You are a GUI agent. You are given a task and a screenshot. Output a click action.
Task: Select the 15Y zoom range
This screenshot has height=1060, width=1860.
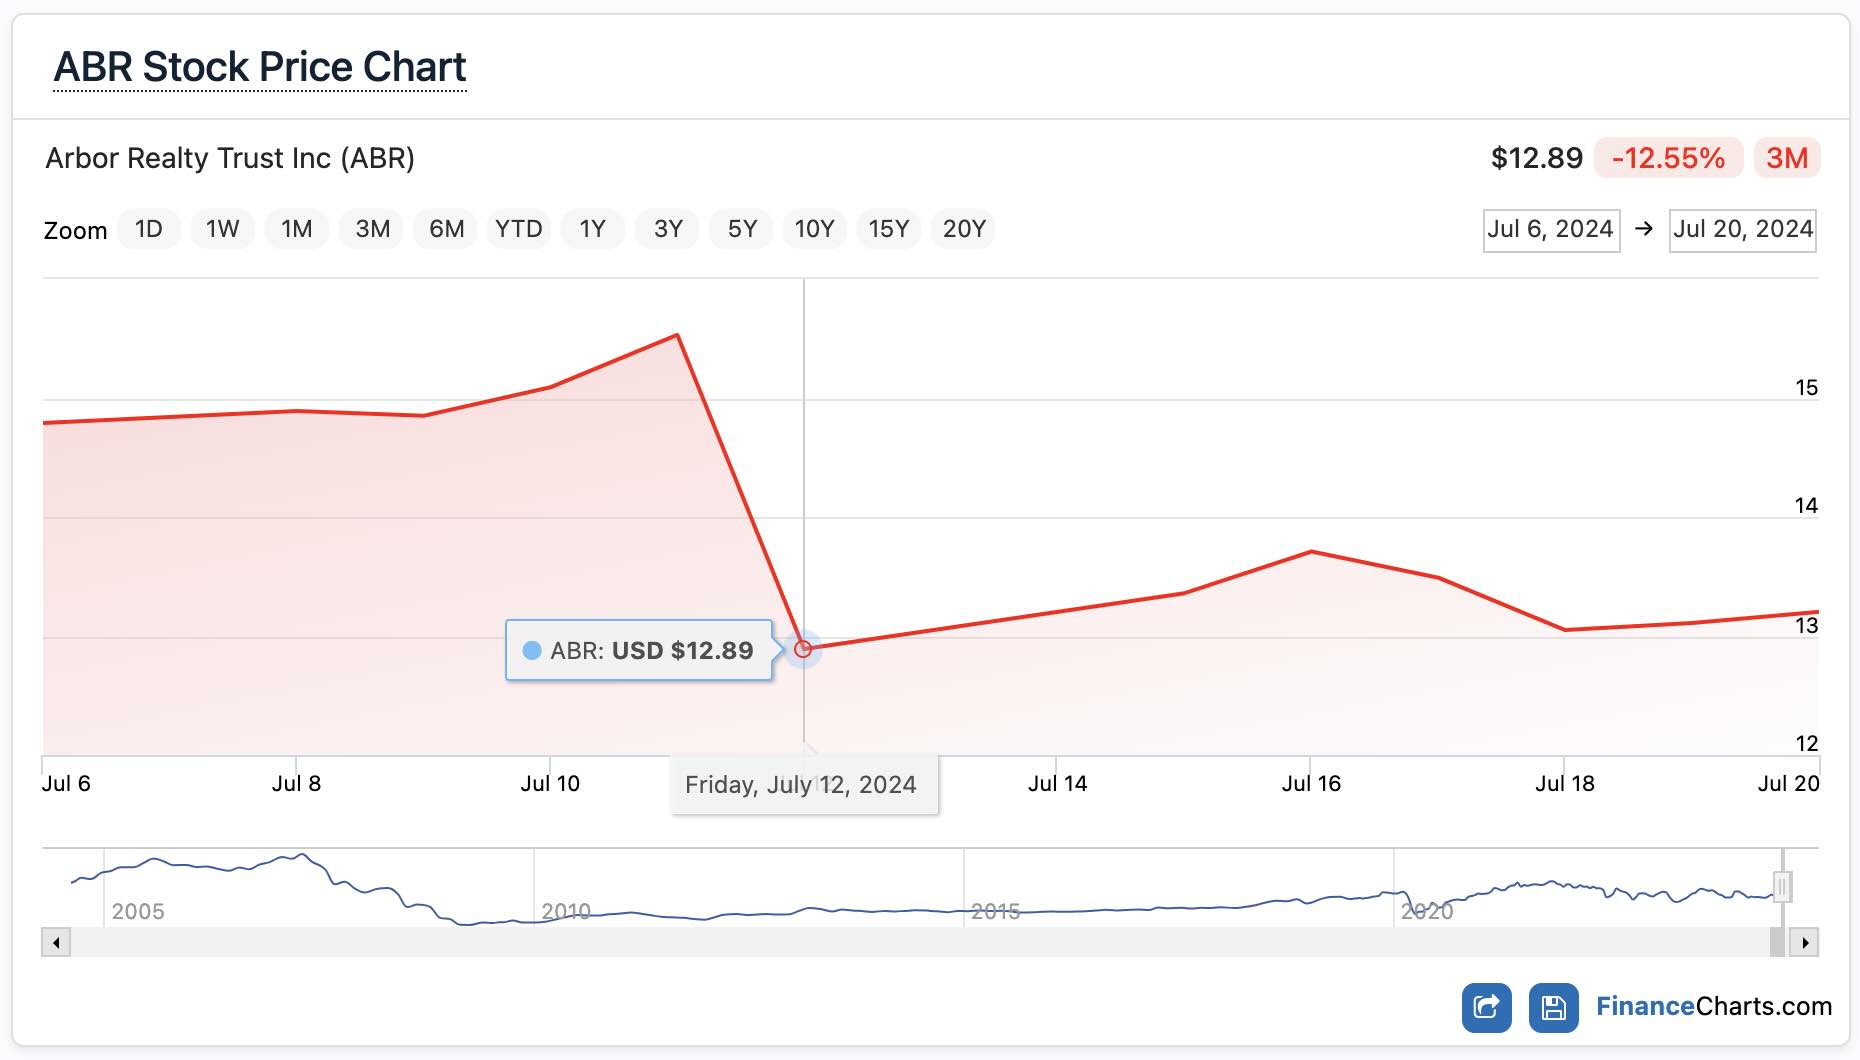click(889, 229)
